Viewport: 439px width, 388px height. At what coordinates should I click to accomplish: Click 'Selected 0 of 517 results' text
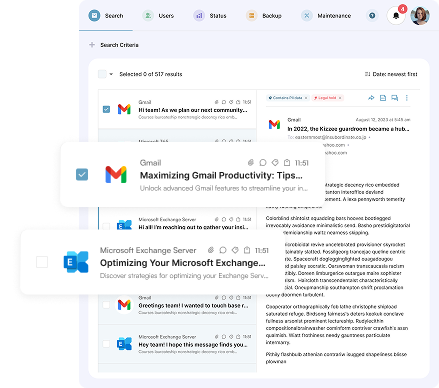tap(151, 74)
